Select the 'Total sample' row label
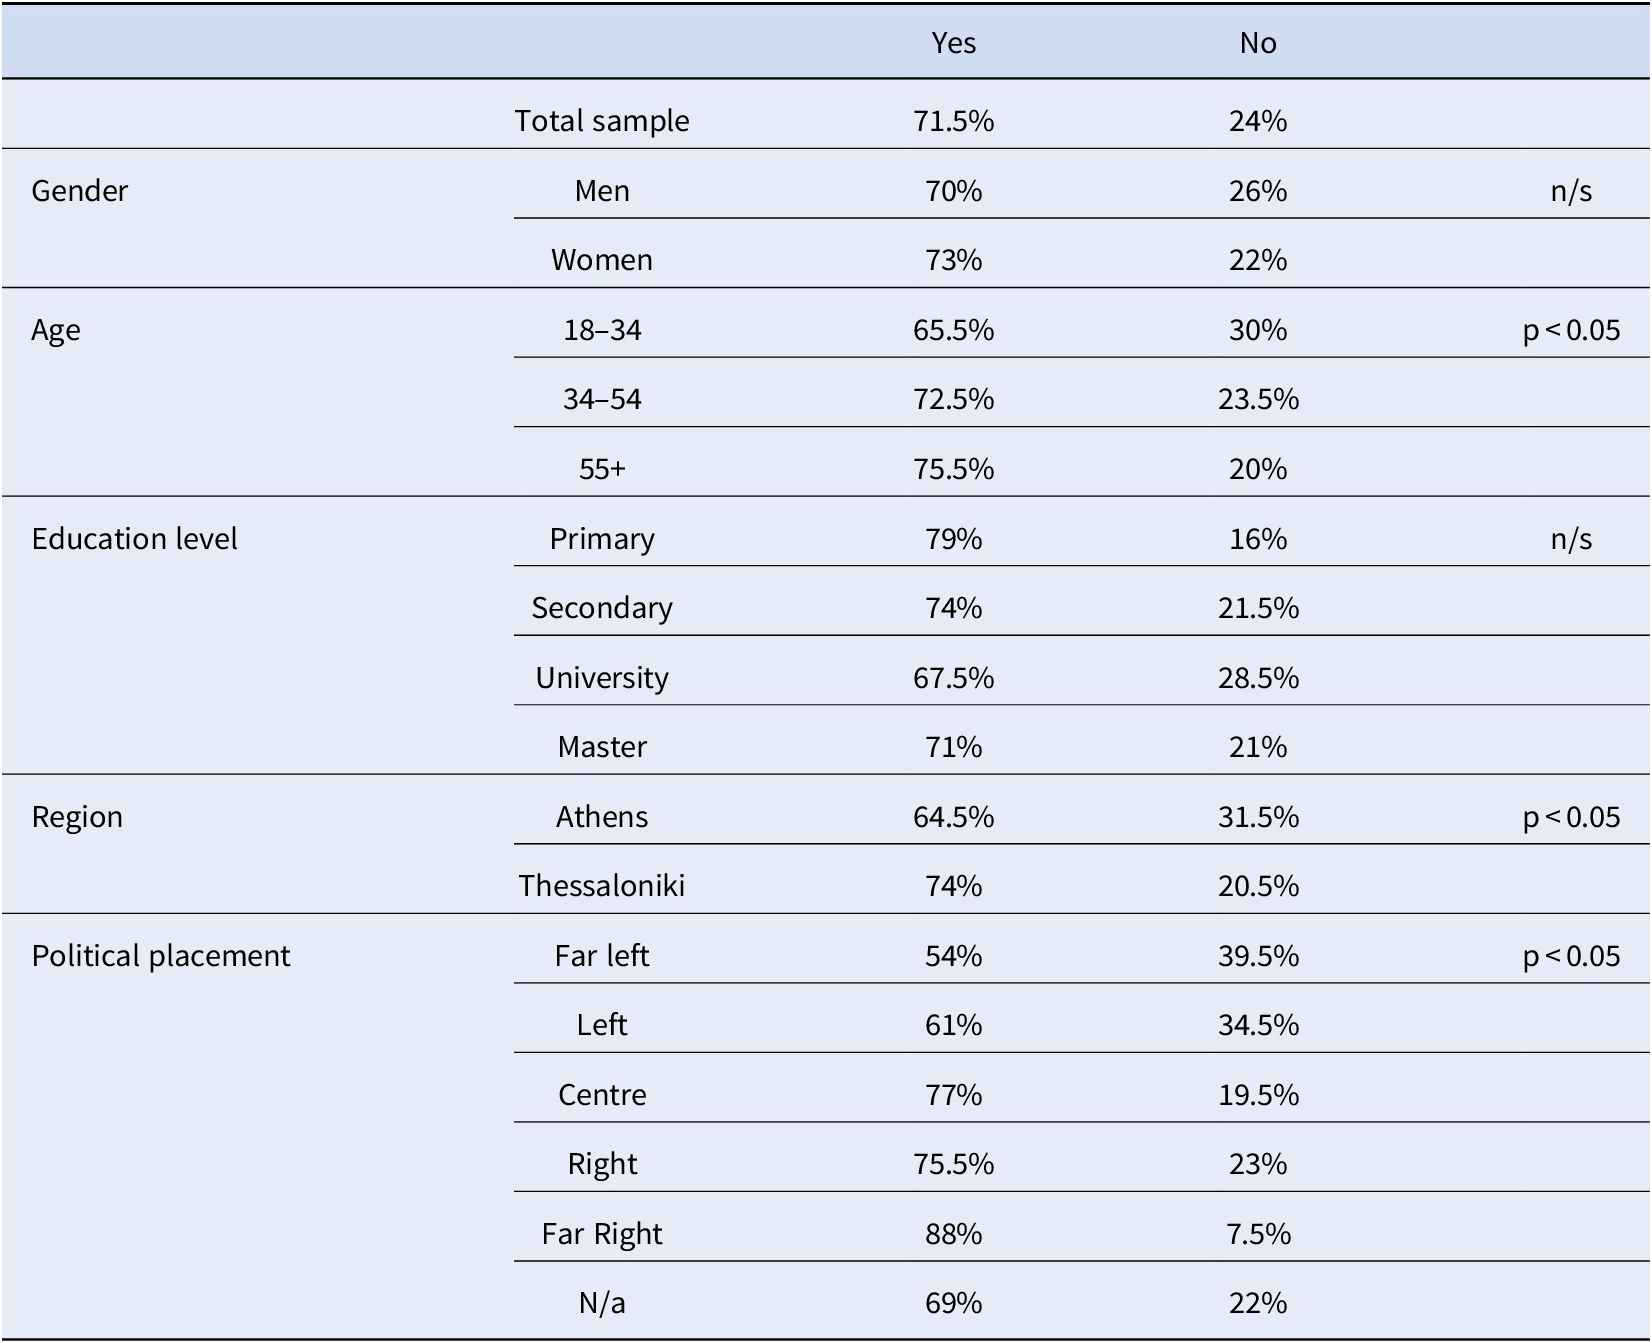This screenshot has width=1652, height=1343. point(602,121)
